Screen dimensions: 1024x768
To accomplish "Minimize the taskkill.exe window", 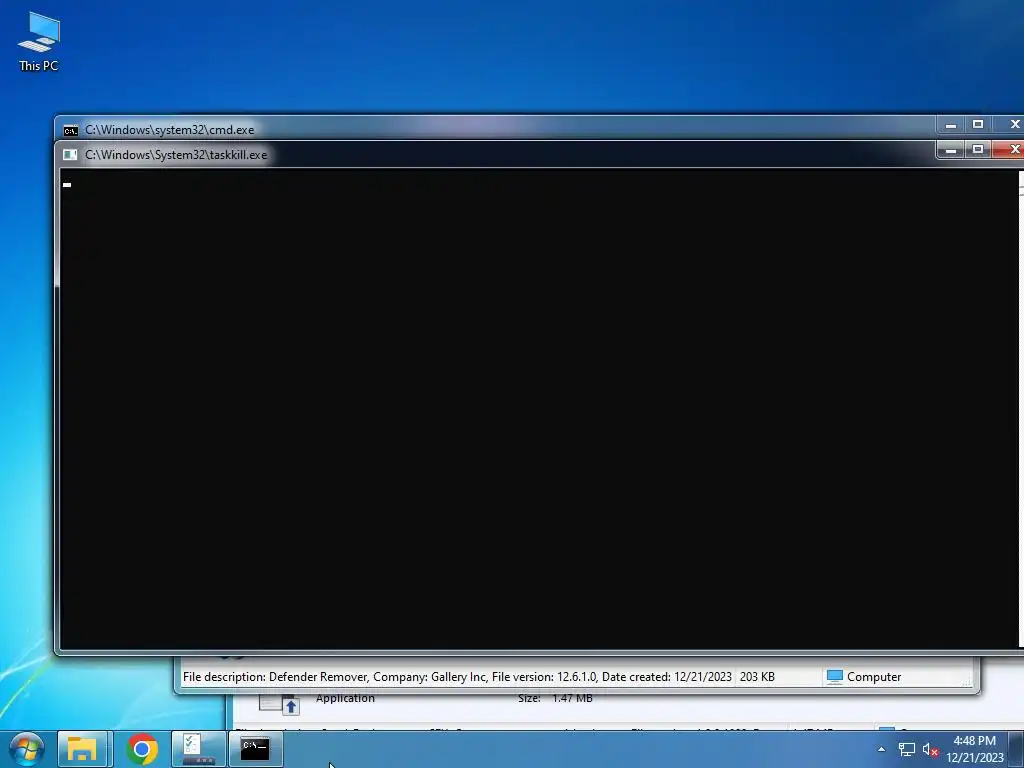I will 951,150.
